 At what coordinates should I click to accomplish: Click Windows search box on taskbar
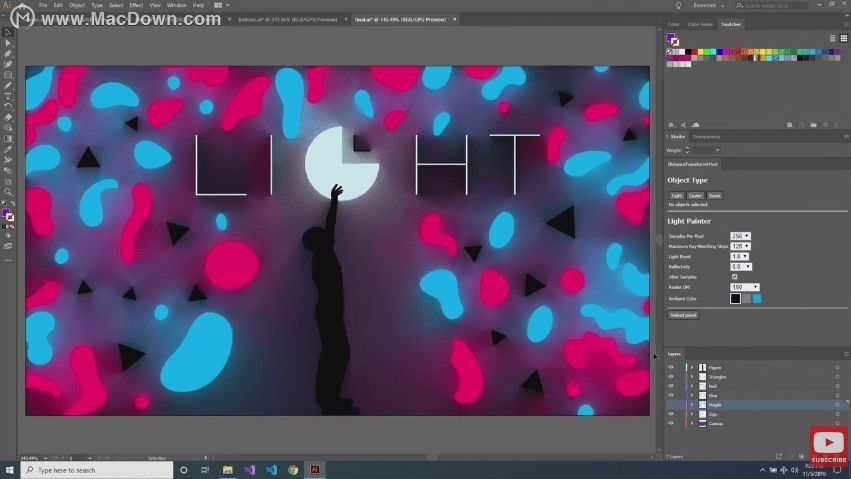pyautogui.click(x=97, y=470)
